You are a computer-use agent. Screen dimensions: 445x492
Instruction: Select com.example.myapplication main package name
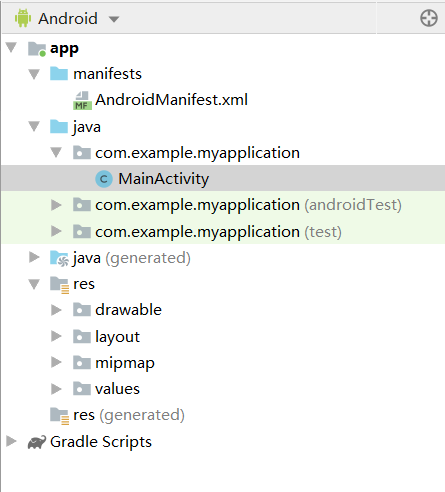pyautogui.click(x=197, y=153)
